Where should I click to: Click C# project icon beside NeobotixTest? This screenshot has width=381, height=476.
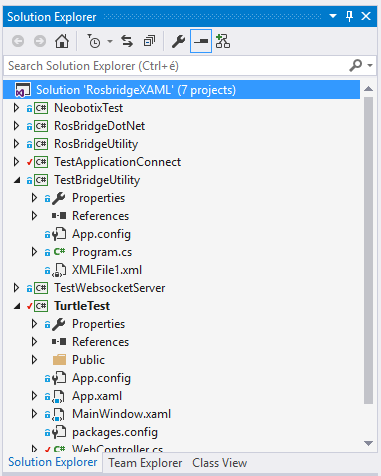click(41, 108)
